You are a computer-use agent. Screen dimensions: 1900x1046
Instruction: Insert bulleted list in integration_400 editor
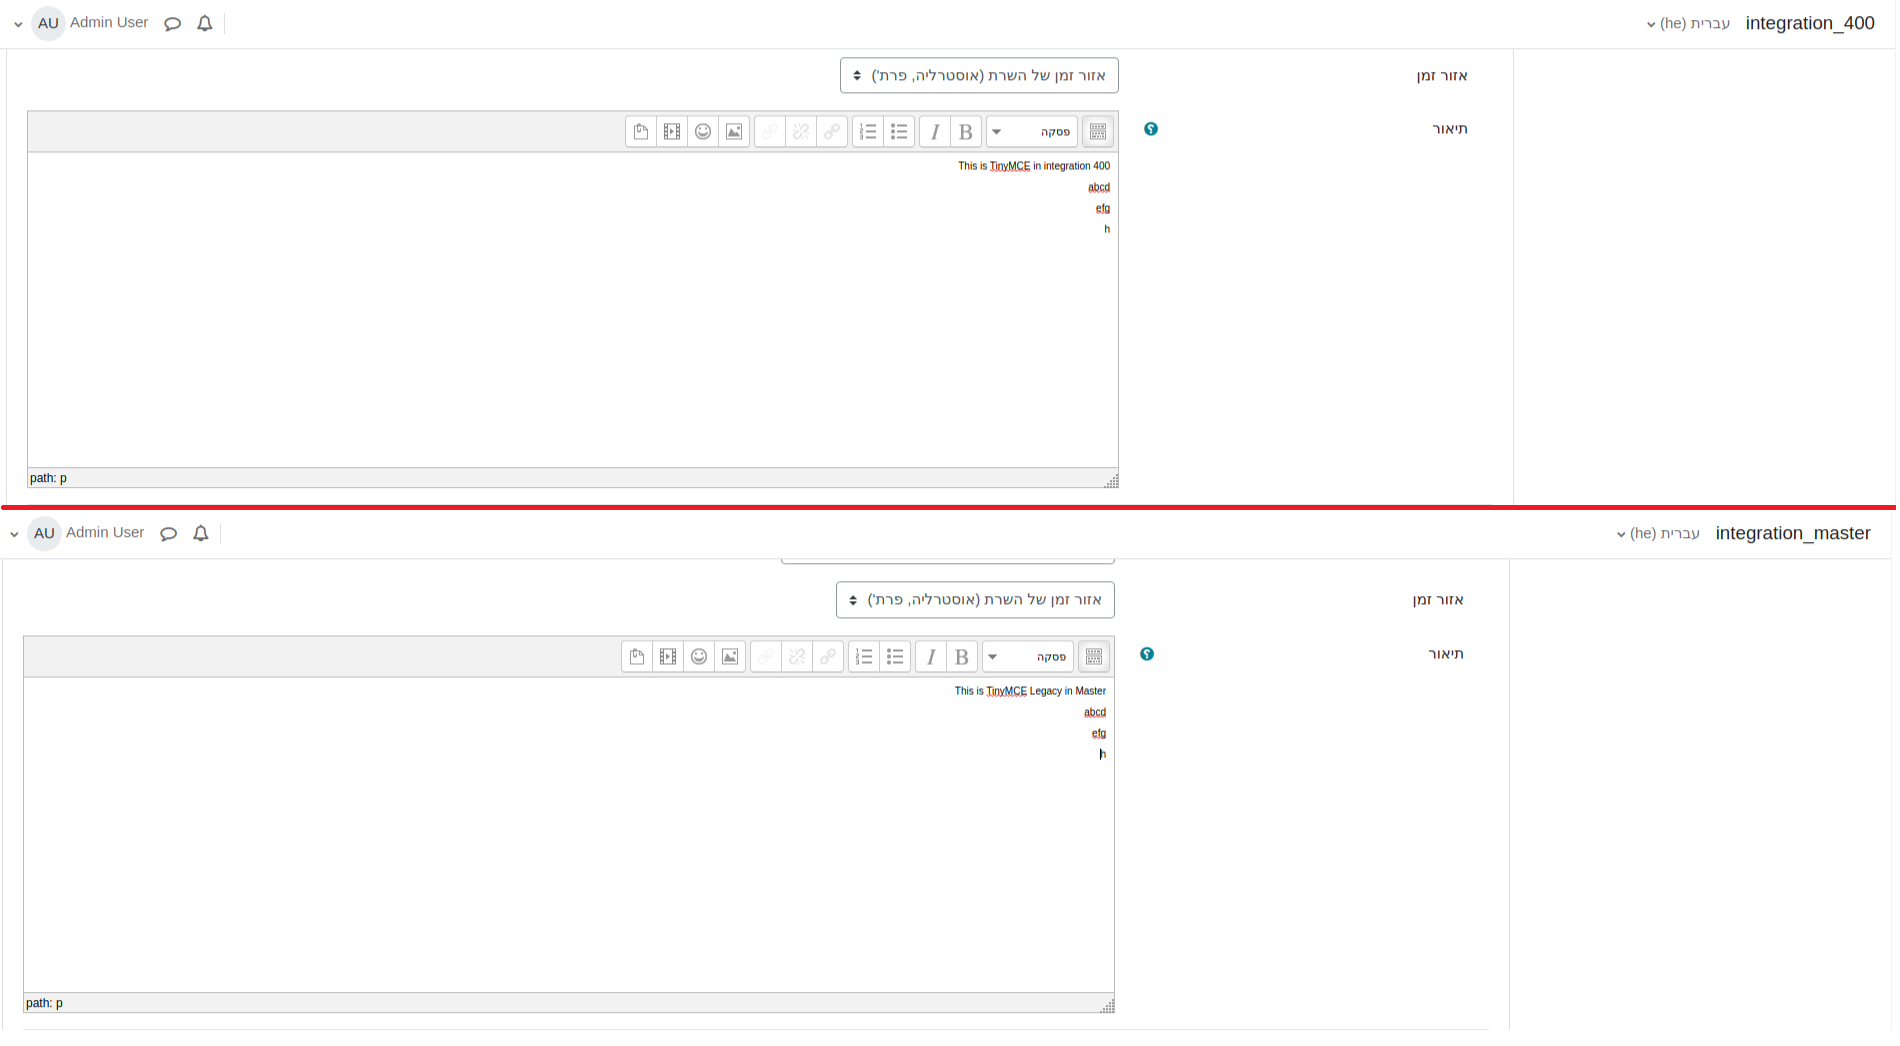tap(899, 132)
